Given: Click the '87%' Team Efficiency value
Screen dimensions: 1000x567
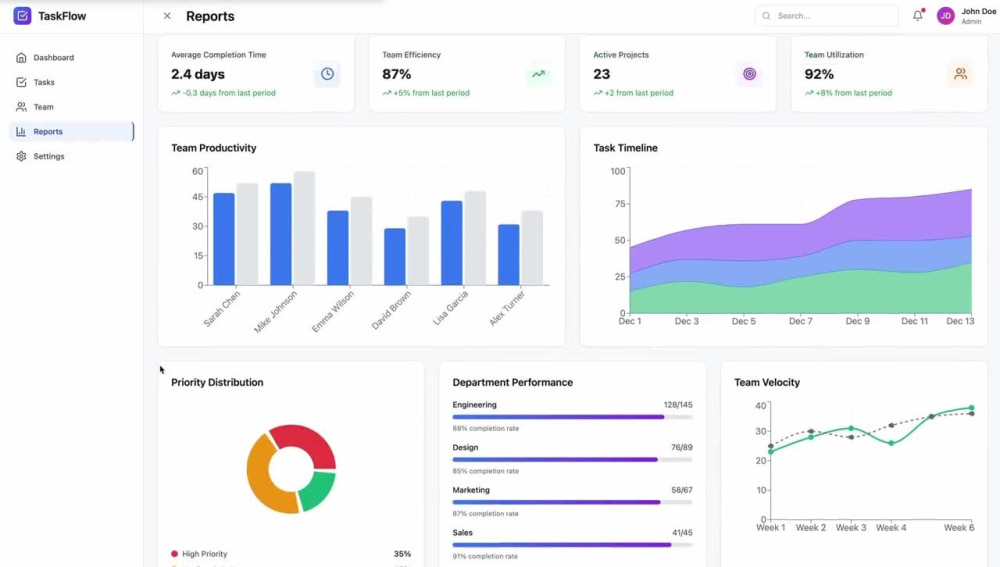Looking at the screenshot, I should (397, 74).
